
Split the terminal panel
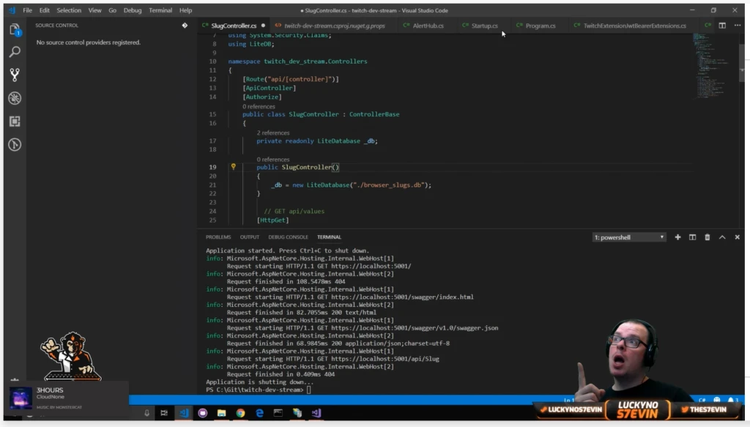[x=692, y=237]
